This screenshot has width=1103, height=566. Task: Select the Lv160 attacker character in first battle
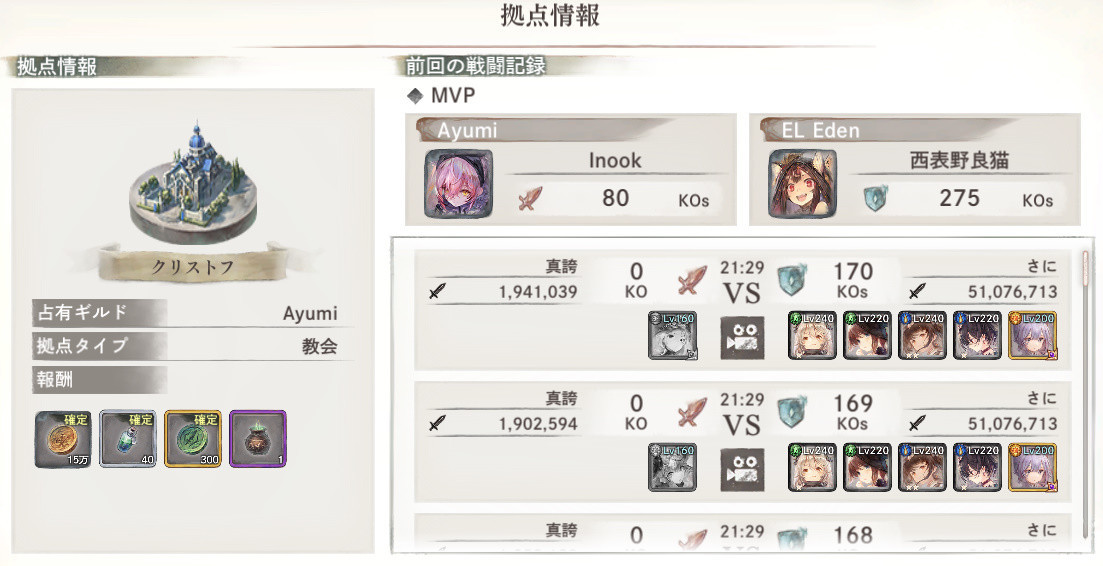673,335
